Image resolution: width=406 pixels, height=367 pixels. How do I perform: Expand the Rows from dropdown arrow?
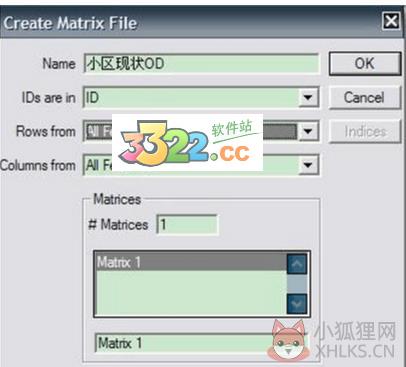[308, 131]
